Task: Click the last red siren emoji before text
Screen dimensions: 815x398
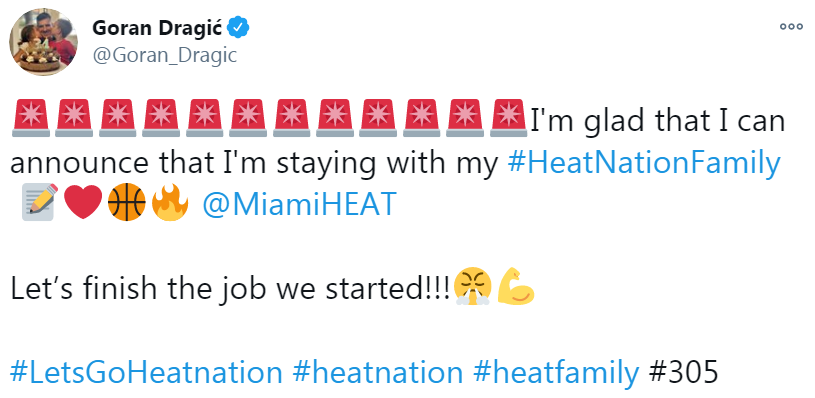Action: 508,118
